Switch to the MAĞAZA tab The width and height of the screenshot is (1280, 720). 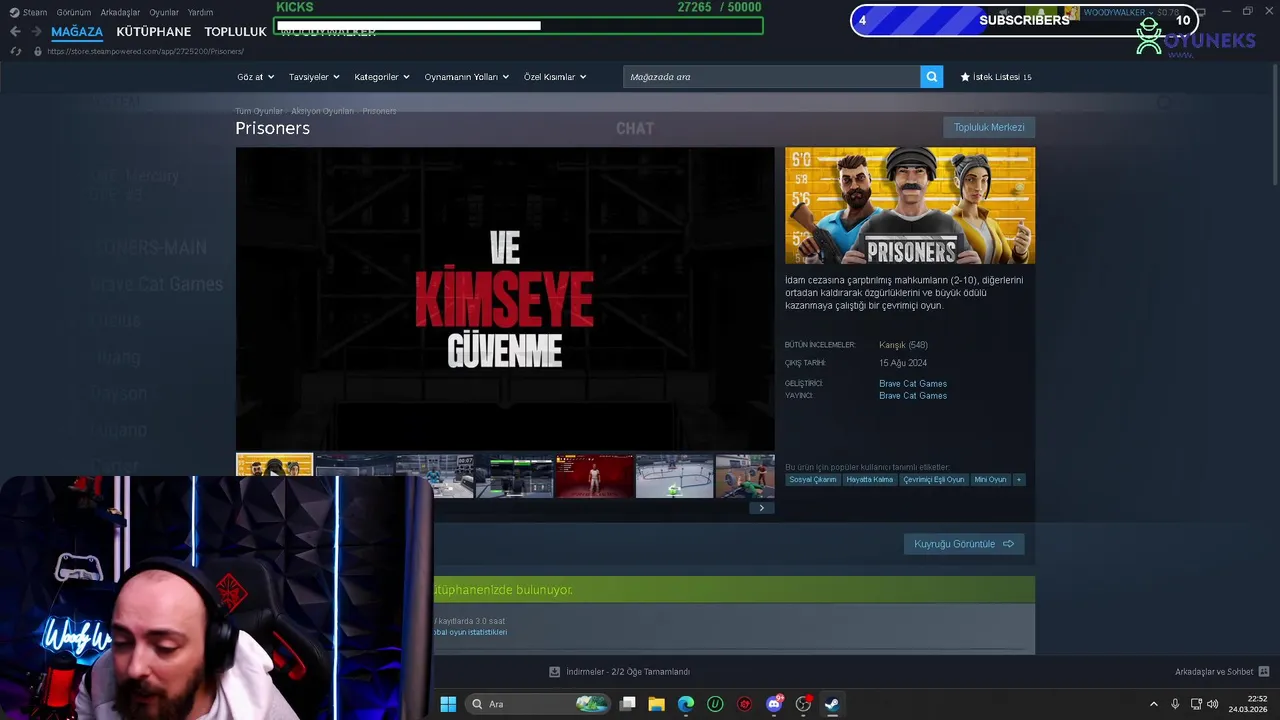click(x=77, y=32)
